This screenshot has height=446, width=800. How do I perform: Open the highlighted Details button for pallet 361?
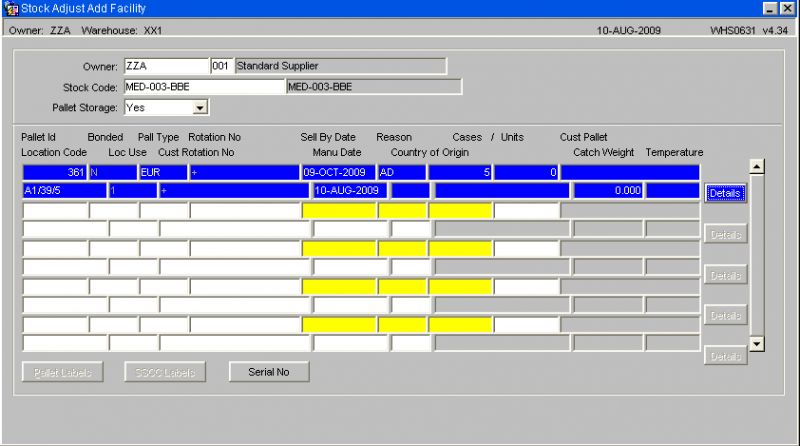[x=725, y=193]
